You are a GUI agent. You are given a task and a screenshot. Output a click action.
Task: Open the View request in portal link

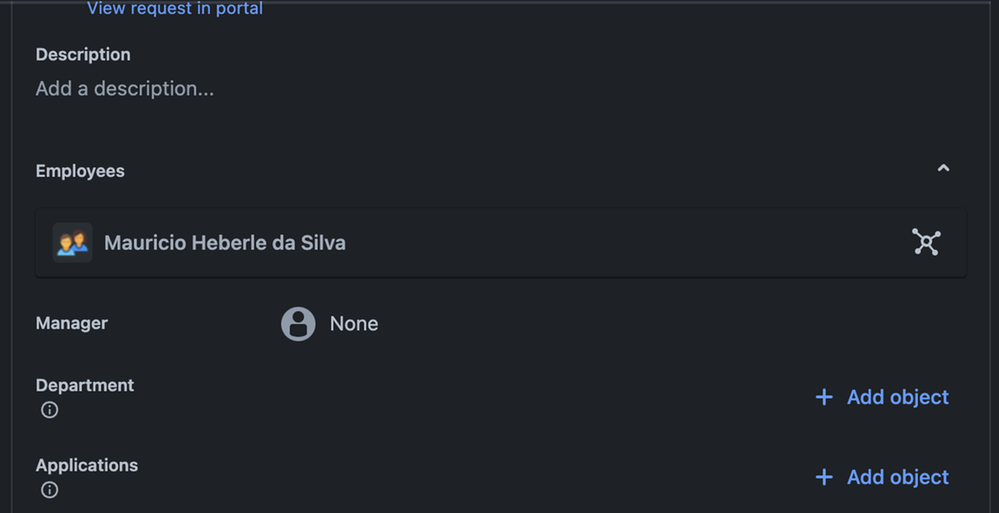point(175,8)
